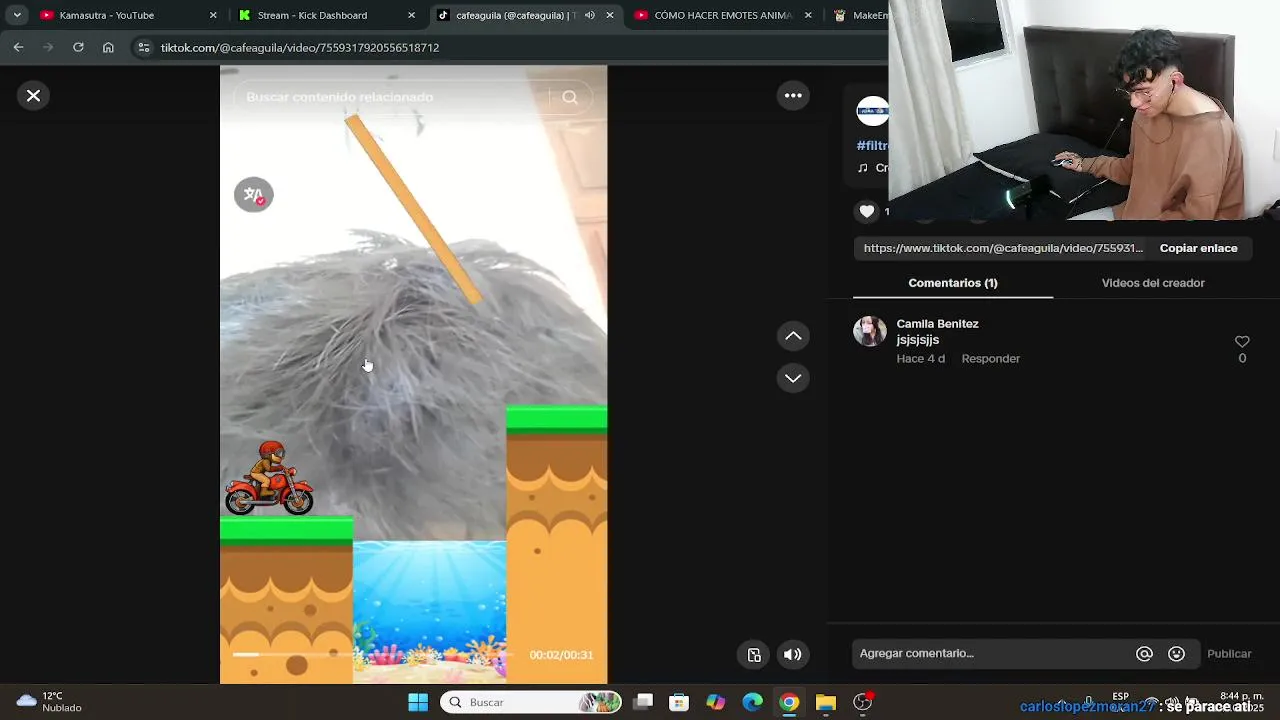Image resolution: width=1280 pixels, height=720 pixels.
Task: Open site information icon in address bar
Action: (144, 47)
